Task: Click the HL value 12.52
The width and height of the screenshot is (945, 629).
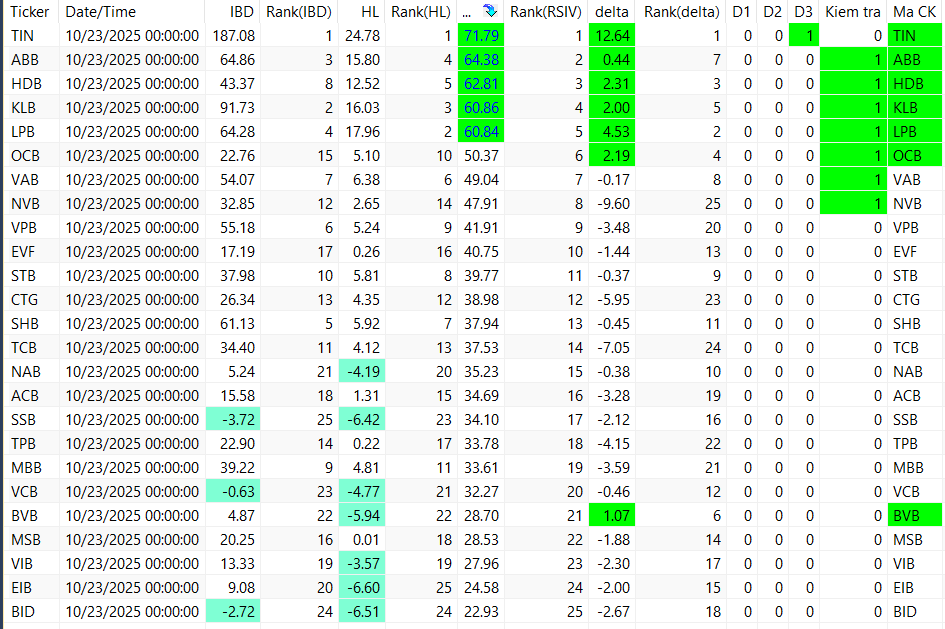Action: click(362, 84)
